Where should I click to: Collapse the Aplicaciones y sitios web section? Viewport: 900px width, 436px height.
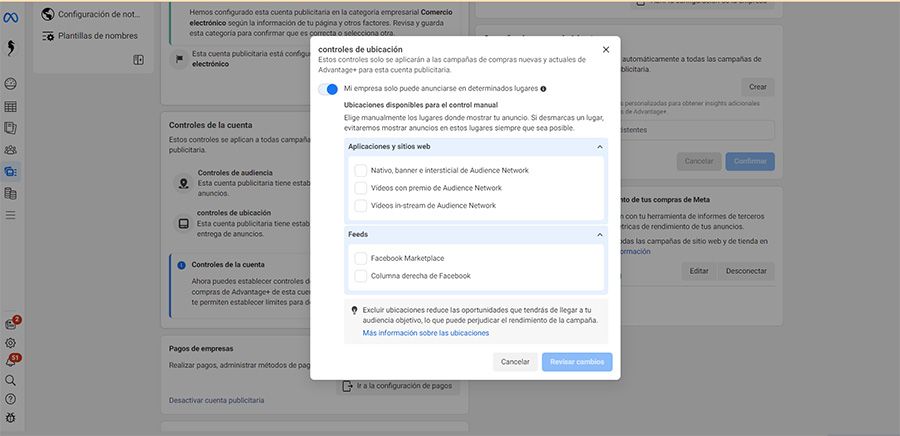click(x=599, y=147)
